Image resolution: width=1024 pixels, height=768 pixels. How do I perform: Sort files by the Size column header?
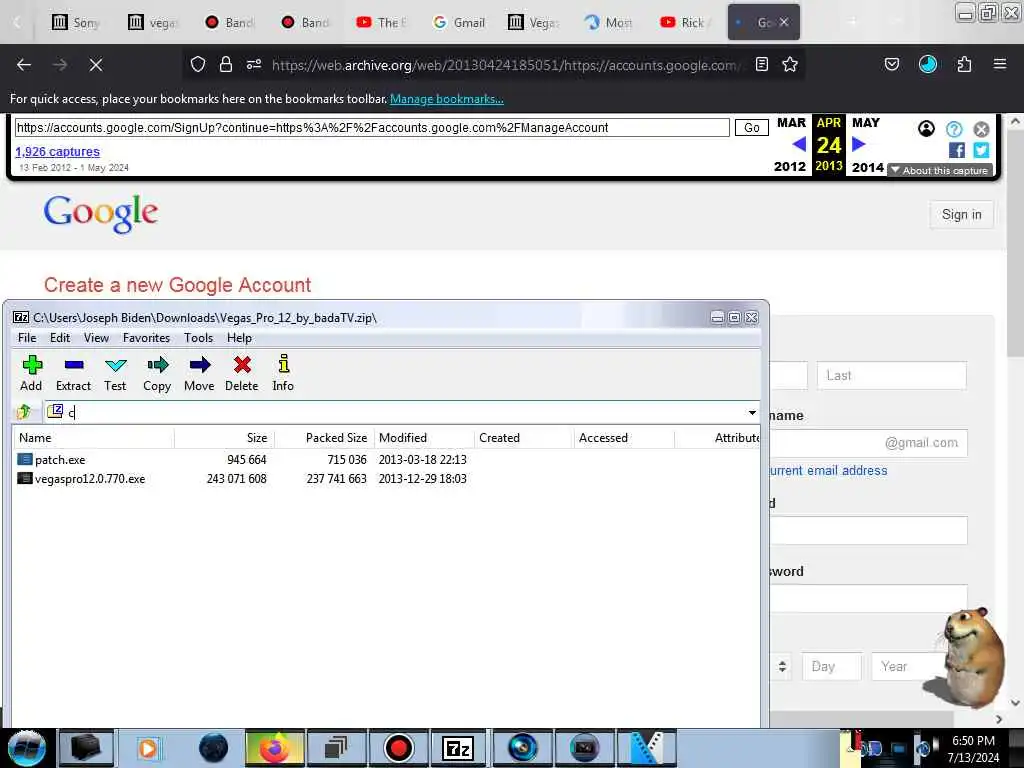225,438
